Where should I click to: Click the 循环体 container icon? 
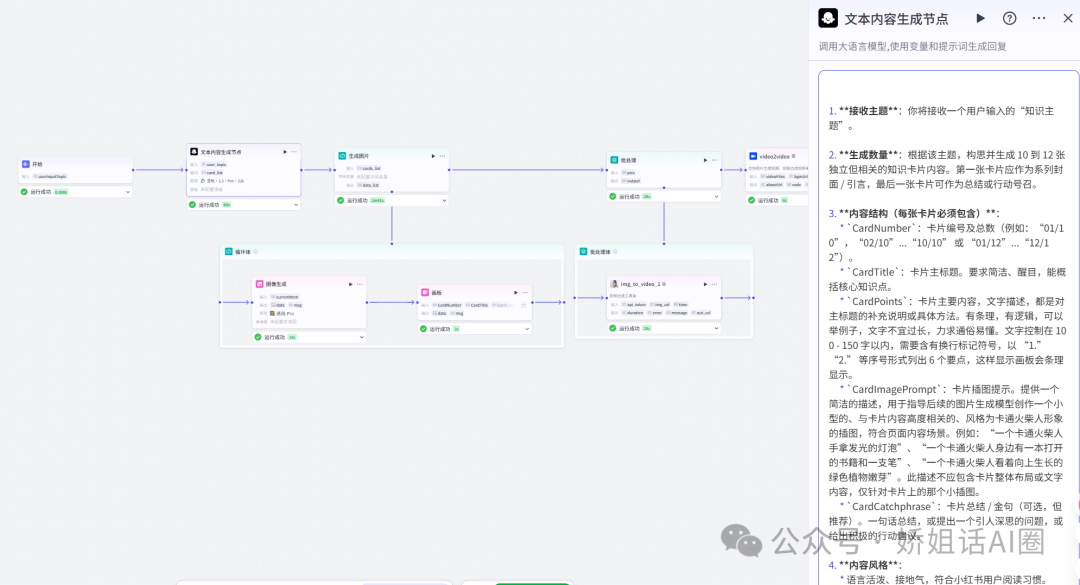point(229,252)
